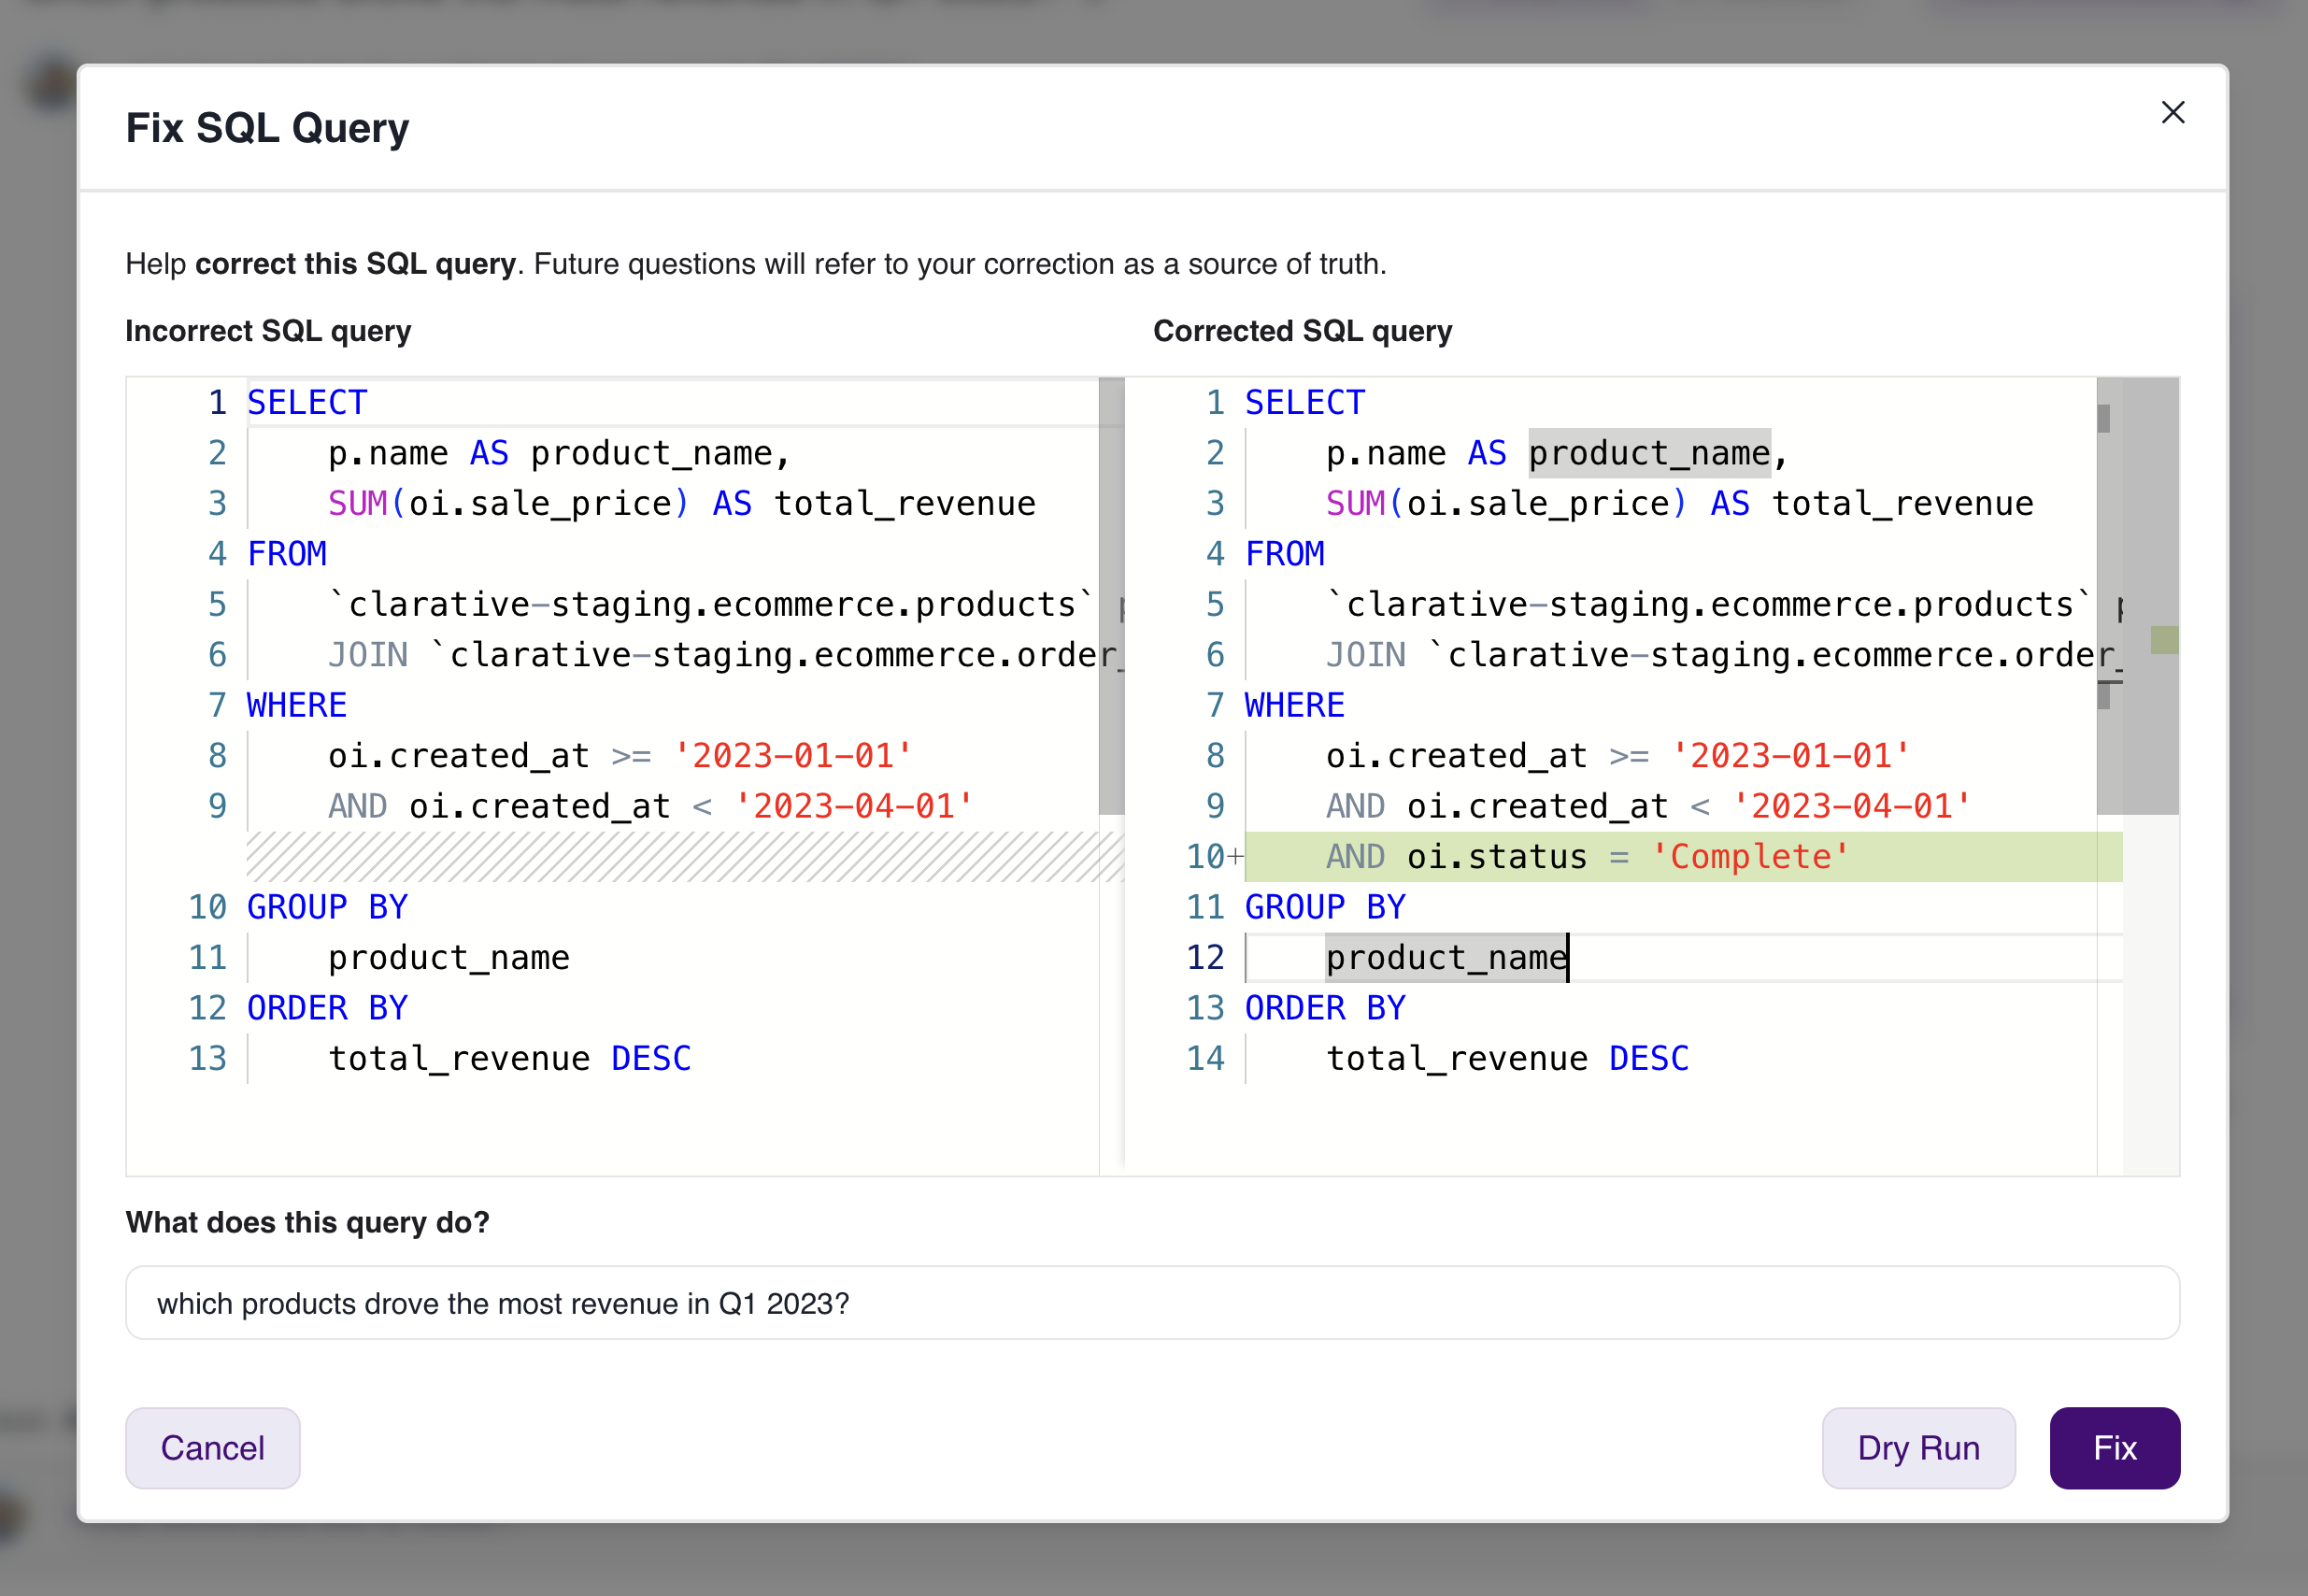Screen dimensions: 2308x1596
Task: Click 'SELECT' keyword in corrected query
Action: [1305, 402]
